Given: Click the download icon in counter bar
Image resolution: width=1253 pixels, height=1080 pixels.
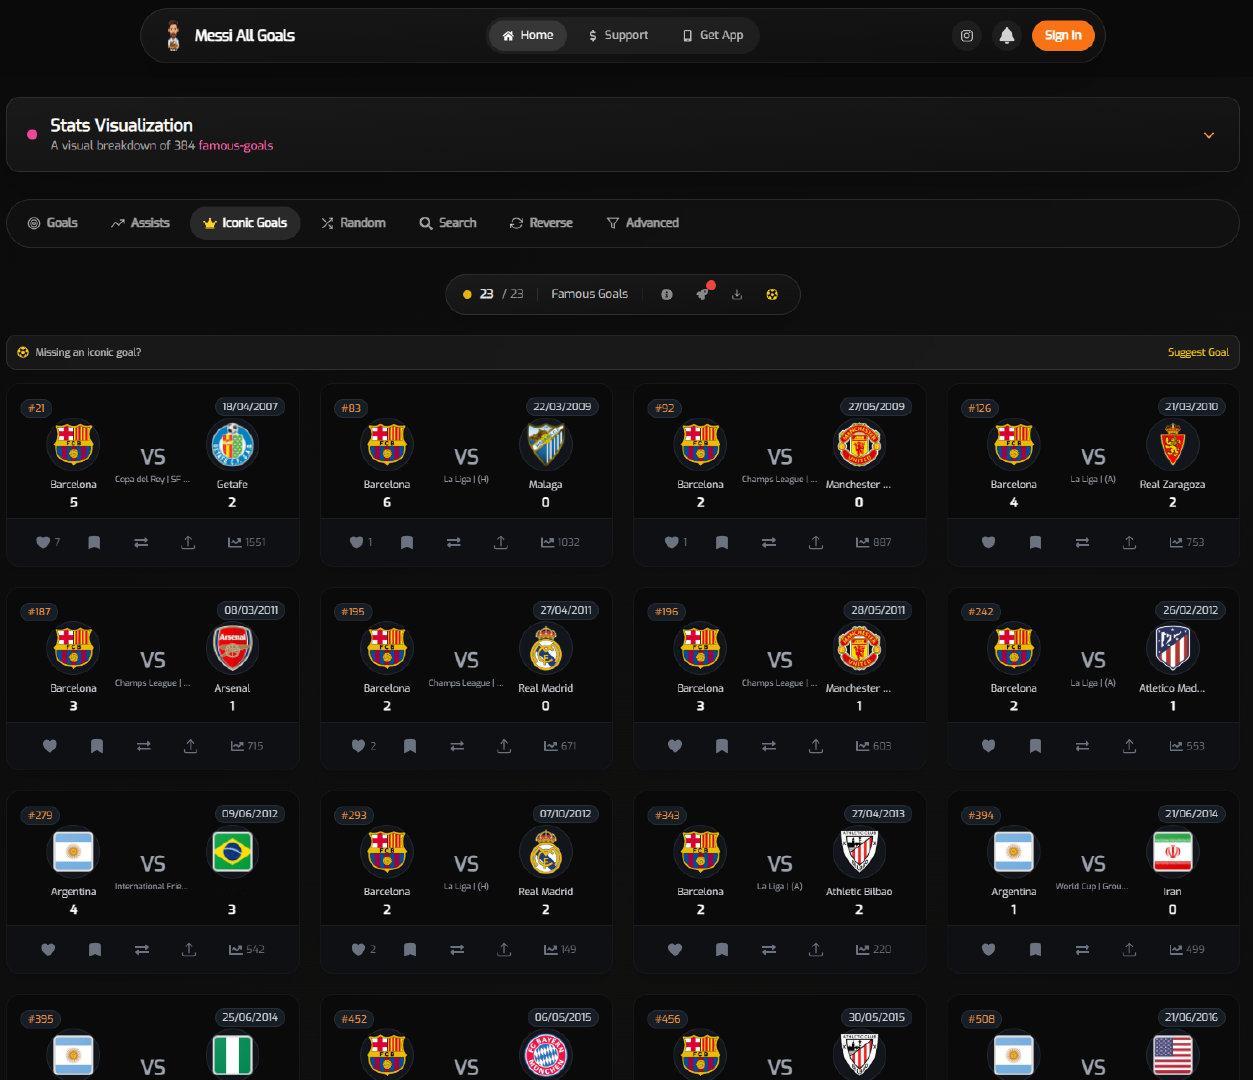Looking at the screenshot, I should tap(737, 294).
